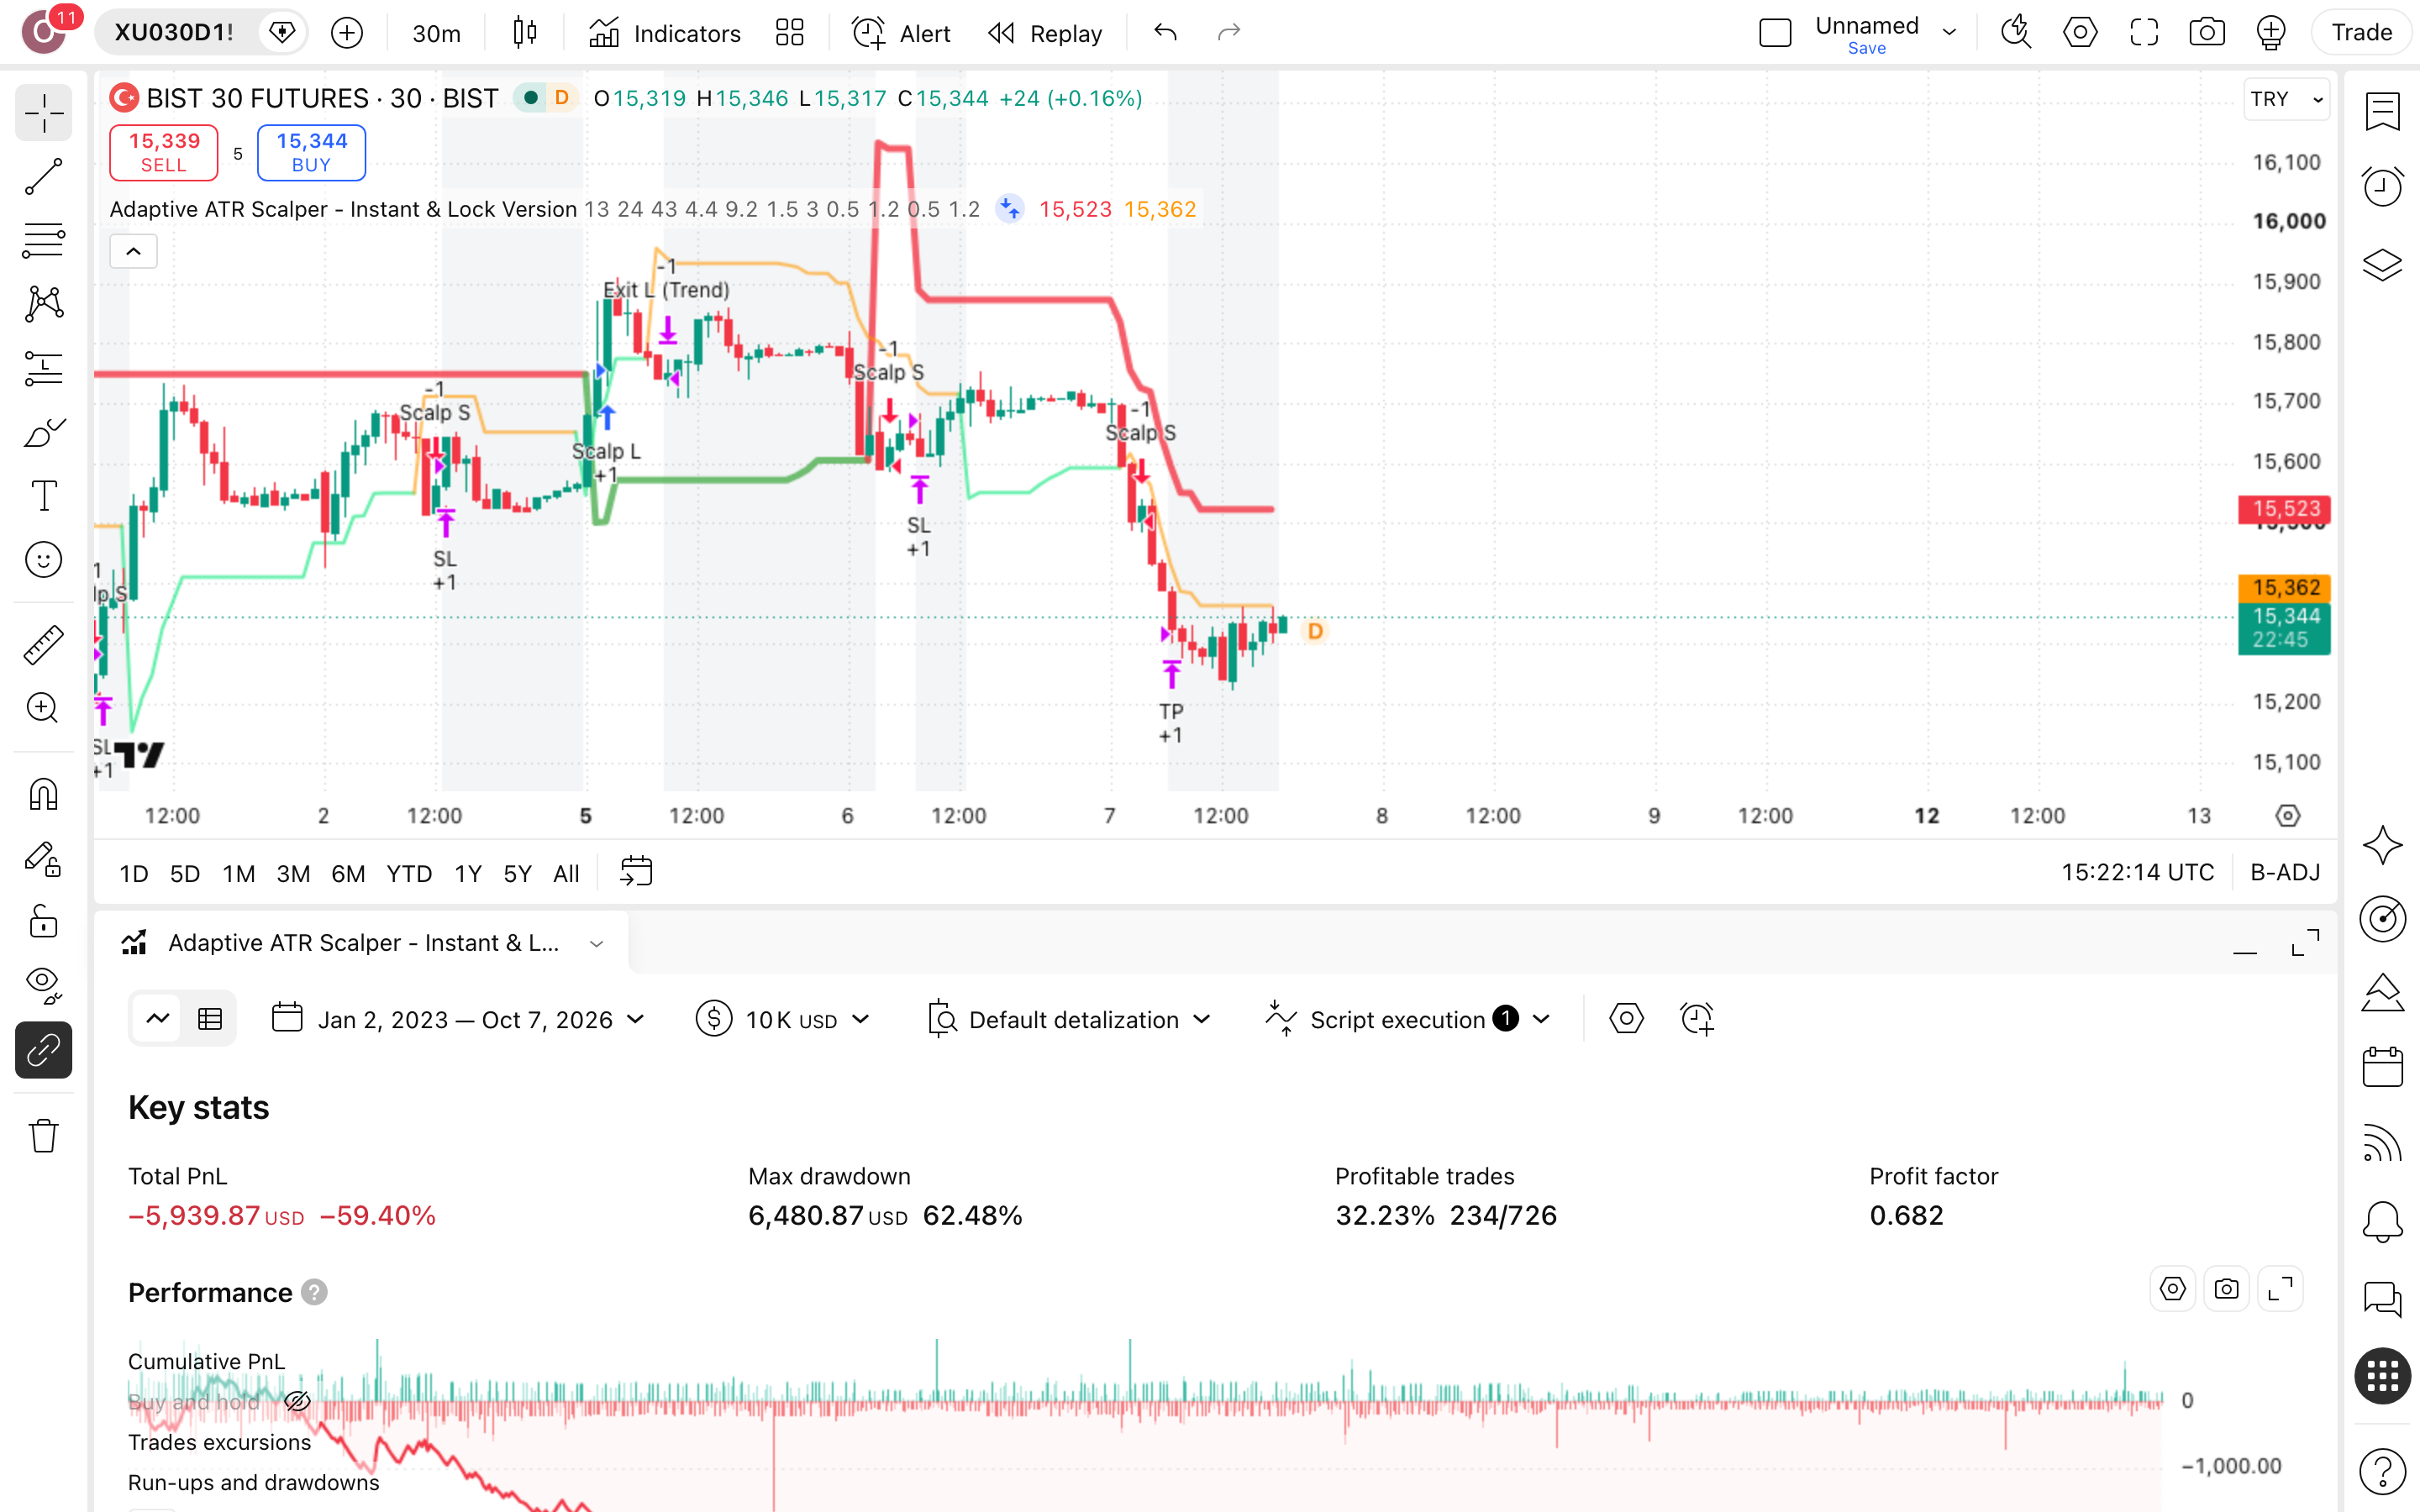The width and height of the screenshot is (2420, 1512).
Task: Select the text annotation tool
Action: (x=43, y=496)
